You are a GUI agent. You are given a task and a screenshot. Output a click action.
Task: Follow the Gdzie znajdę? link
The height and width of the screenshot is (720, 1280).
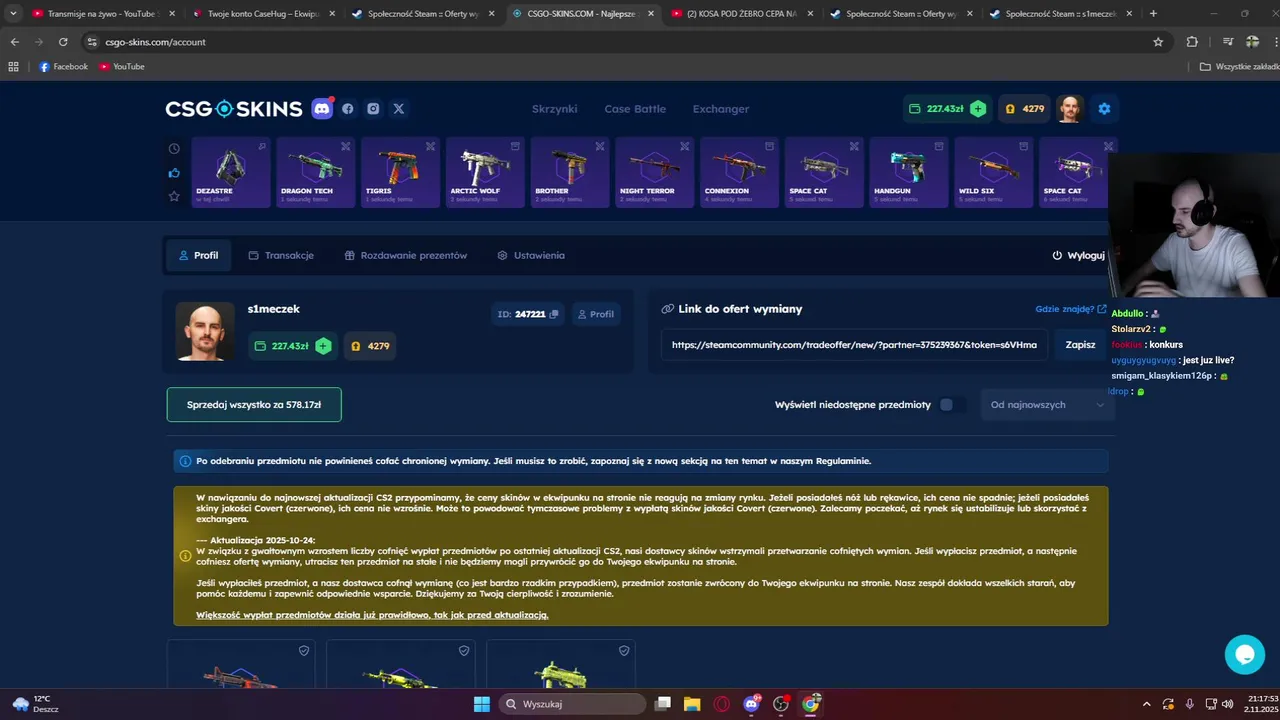(x=1071, y=309)
